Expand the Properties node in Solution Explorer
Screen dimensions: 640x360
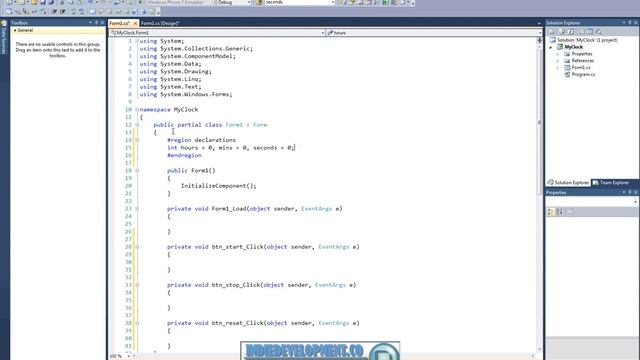tap(558, 54)
